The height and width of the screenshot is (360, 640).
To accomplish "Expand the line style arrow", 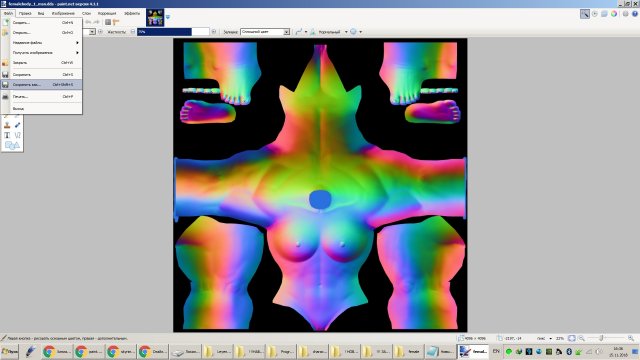I will tap(306, 32).
